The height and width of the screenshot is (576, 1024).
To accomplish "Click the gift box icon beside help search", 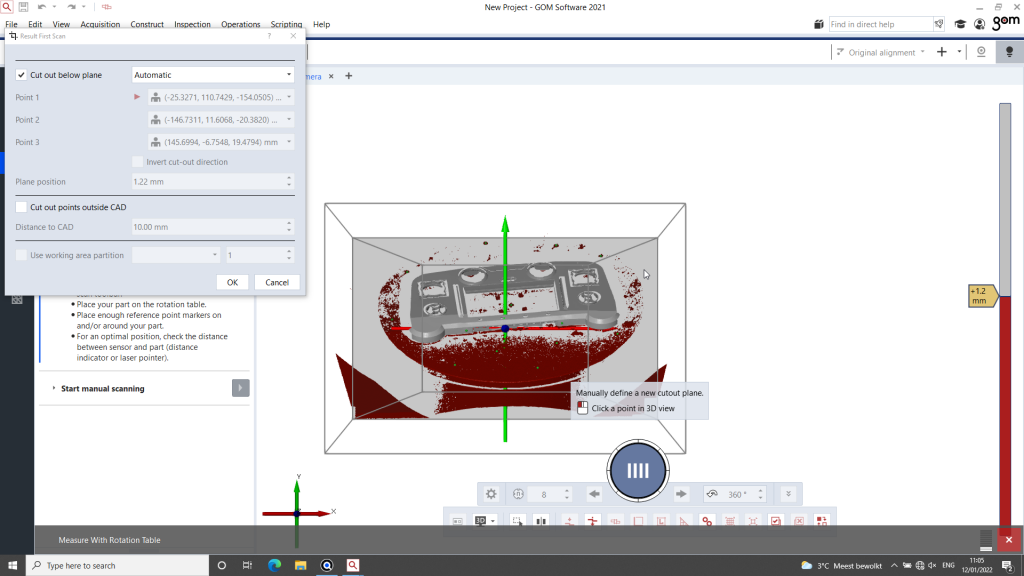I will pos(818,24).
